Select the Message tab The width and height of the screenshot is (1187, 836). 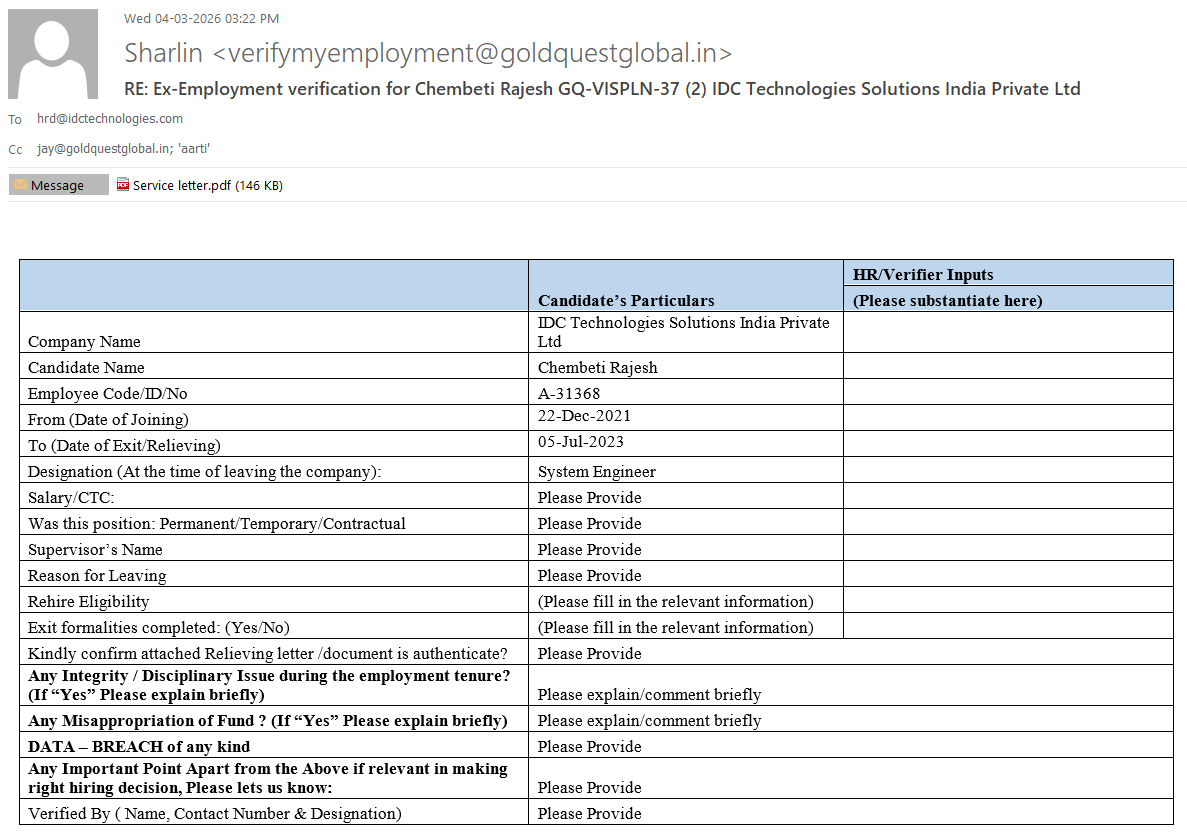point(58,185)
